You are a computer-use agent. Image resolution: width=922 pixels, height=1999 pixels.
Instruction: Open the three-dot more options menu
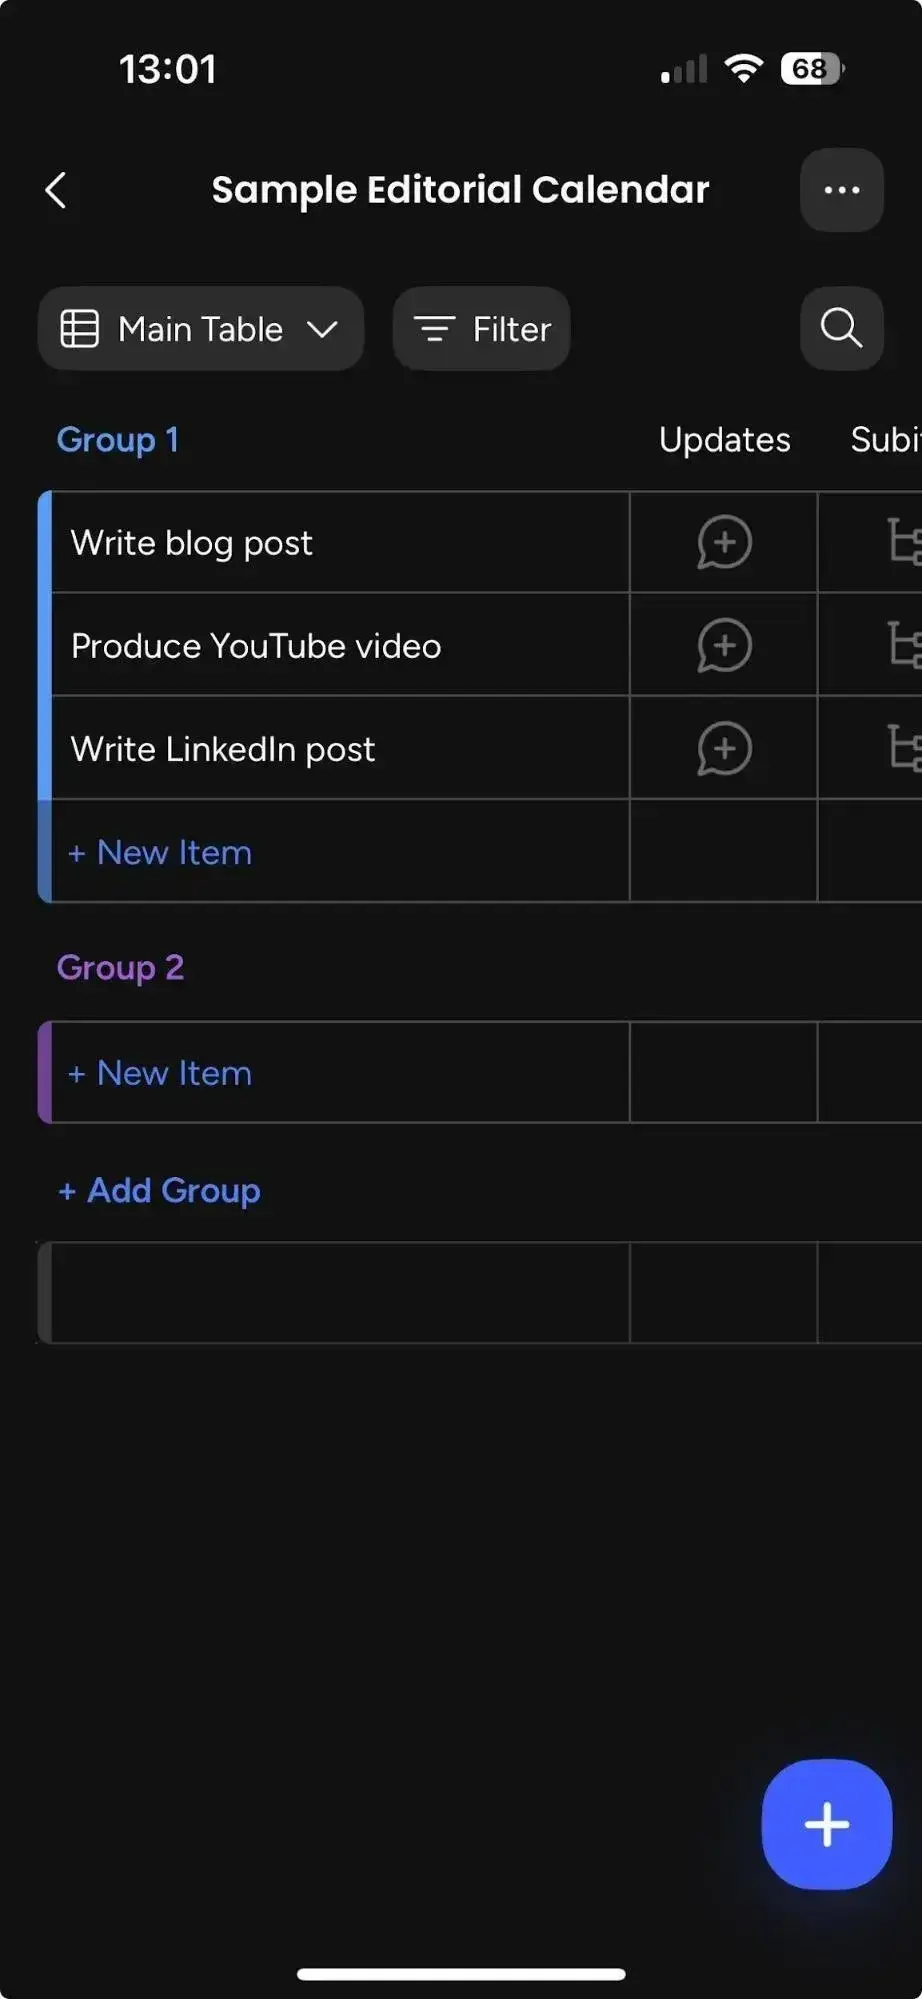point(841,190)
